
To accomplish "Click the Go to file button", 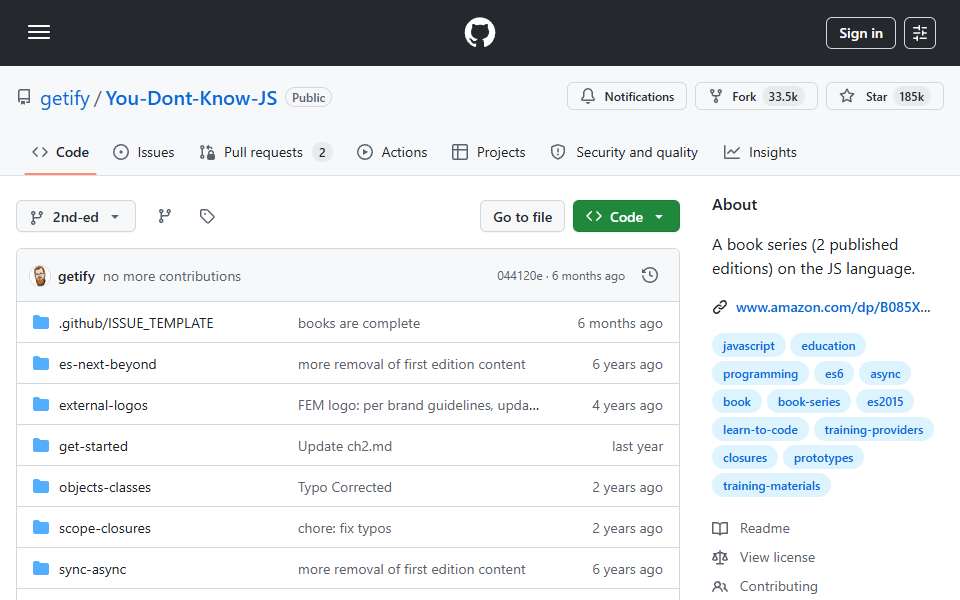I will point(522,217).
